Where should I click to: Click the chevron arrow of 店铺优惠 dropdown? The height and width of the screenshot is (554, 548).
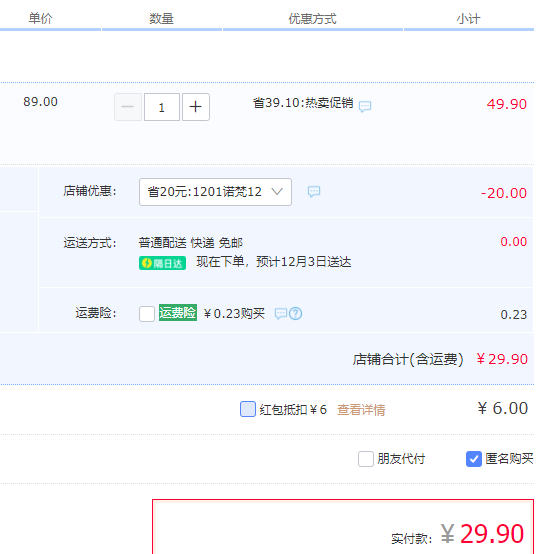point(277,191)
